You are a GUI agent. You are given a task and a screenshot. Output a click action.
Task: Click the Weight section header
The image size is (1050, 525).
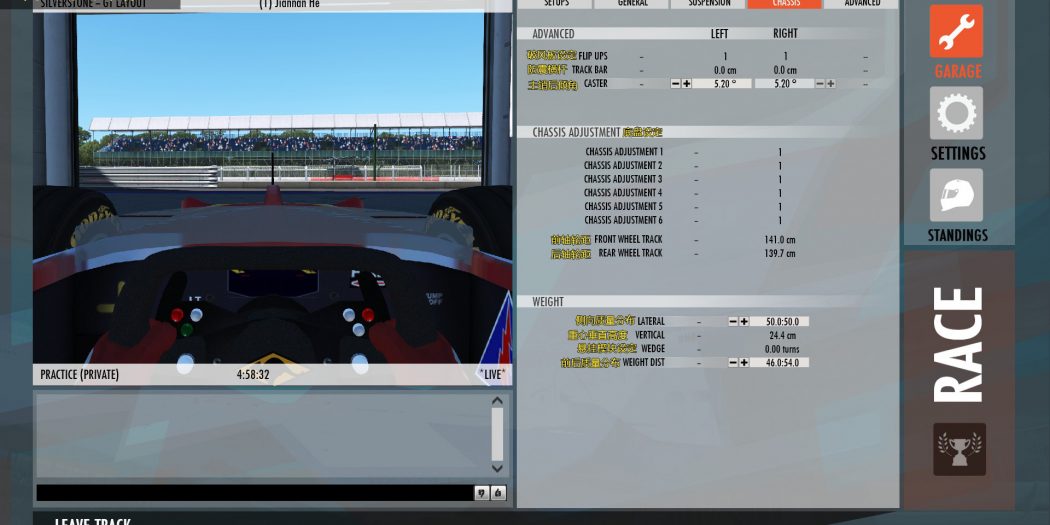548,302
